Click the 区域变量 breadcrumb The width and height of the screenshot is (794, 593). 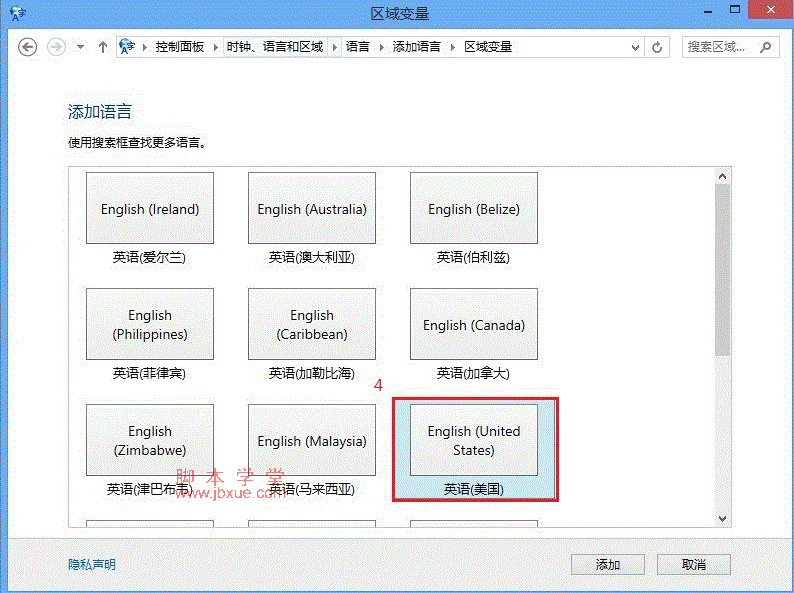tap(488, 47)
